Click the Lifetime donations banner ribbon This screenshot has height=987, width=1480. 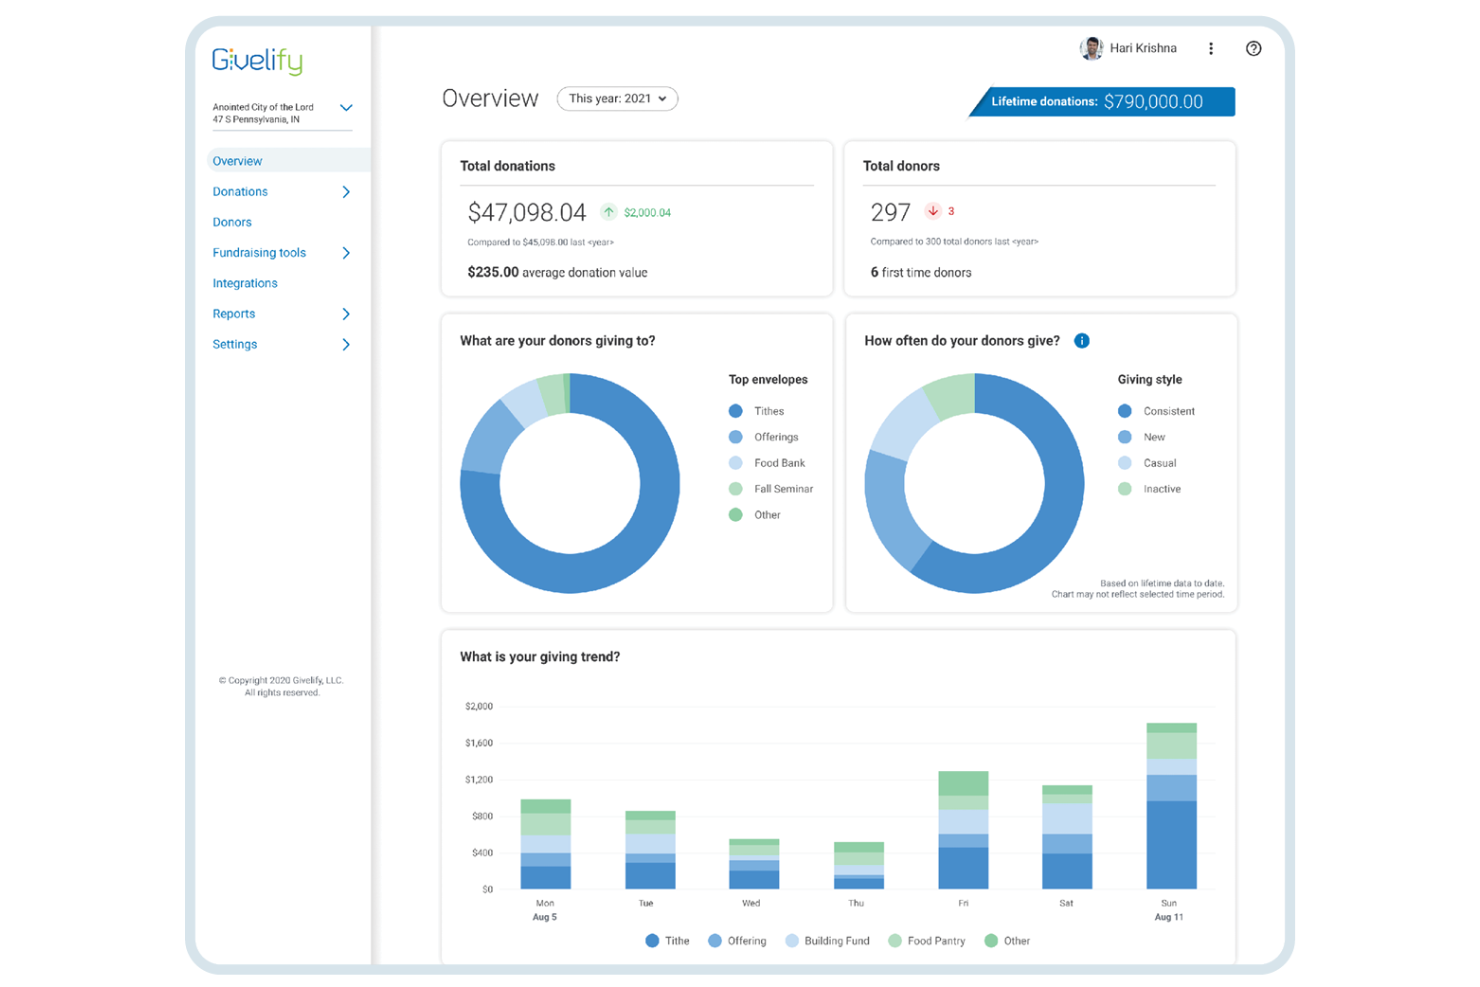tap(1100, 101)
